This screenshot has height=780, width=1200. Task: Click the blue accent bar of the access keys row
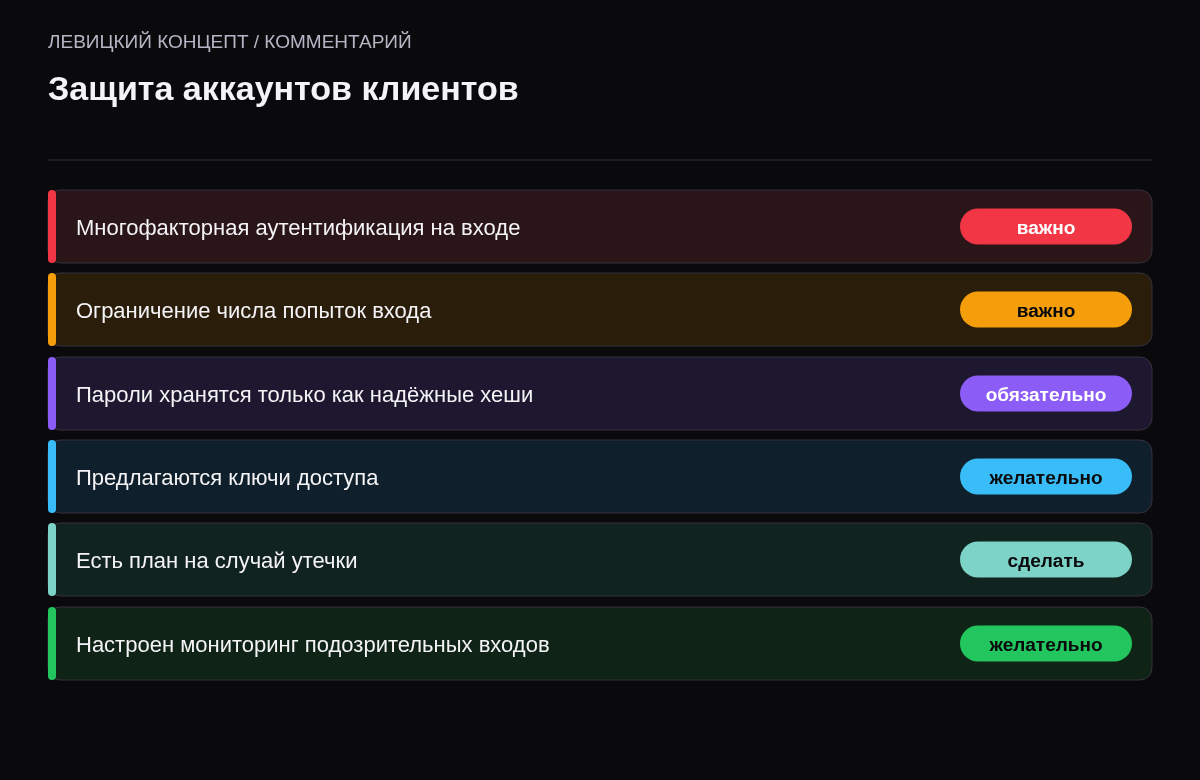coord(52,477)
